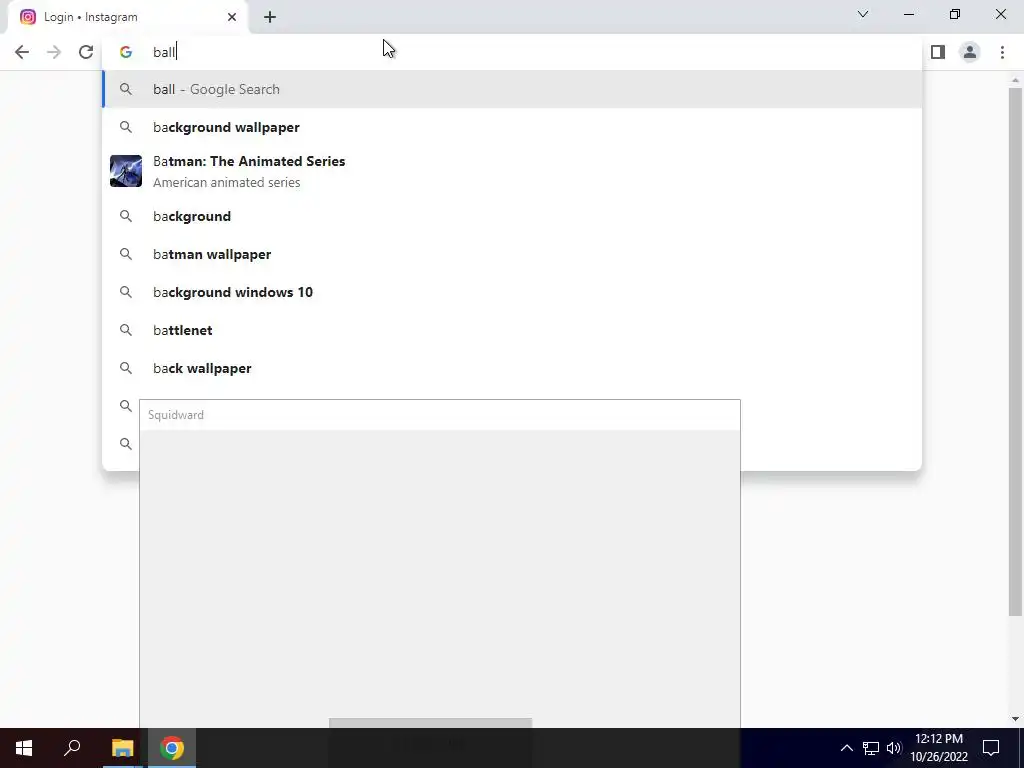This screenshot has height=768, width=1024.
Task: Click the Batman series thumbnail image
Action: click(126, 171)
